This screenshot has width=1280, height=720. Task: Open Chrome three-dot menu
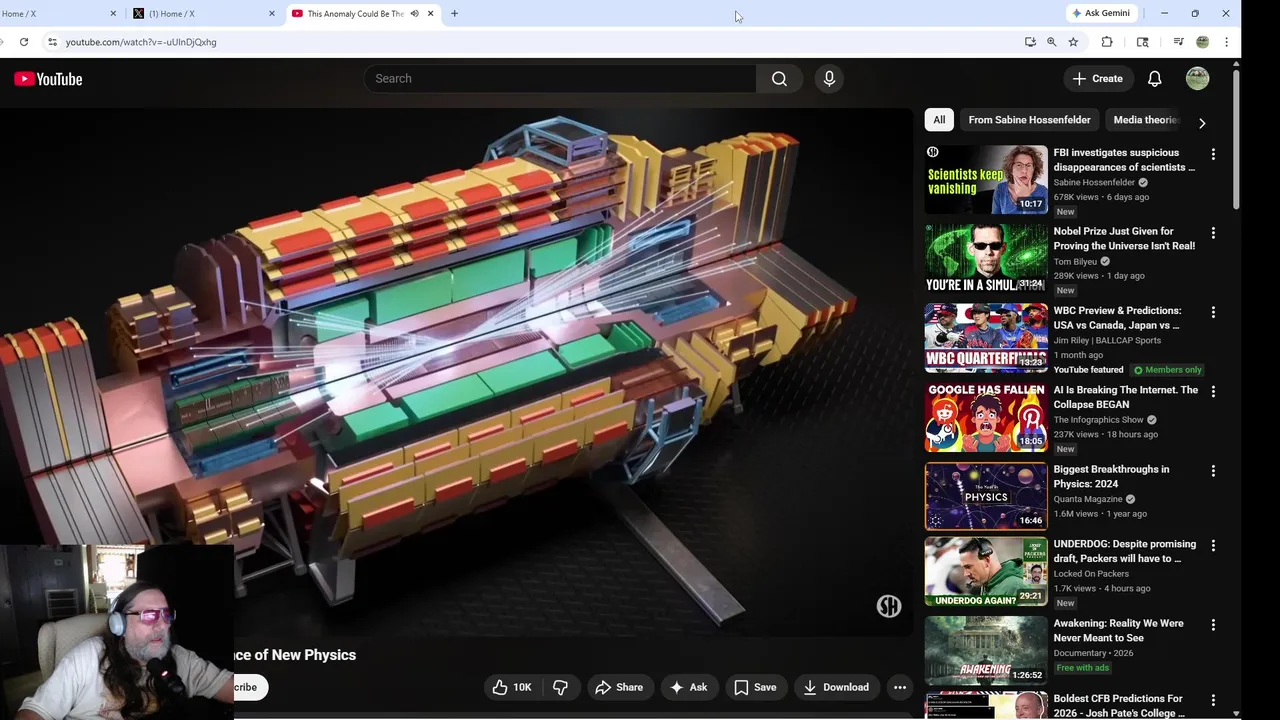[x=1226, y=42]
